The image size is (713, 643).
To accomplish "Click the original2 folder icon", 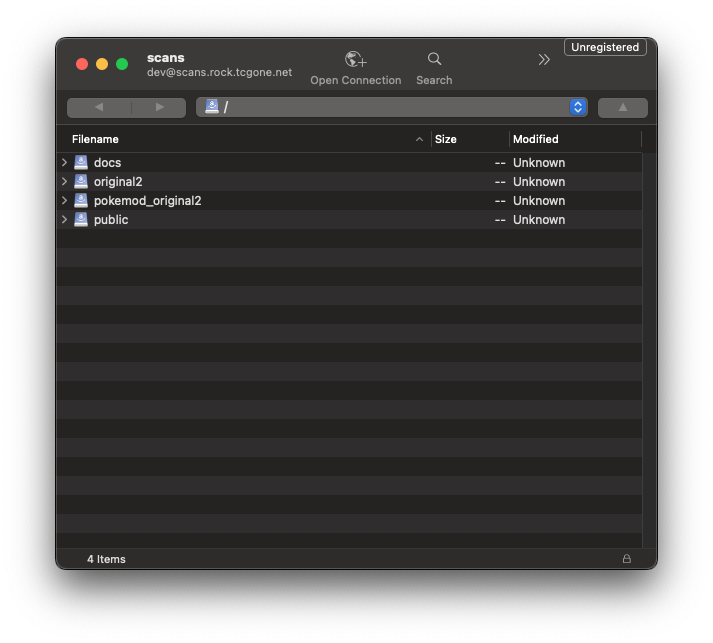I will pyautogui.click(x=81, y=181).
